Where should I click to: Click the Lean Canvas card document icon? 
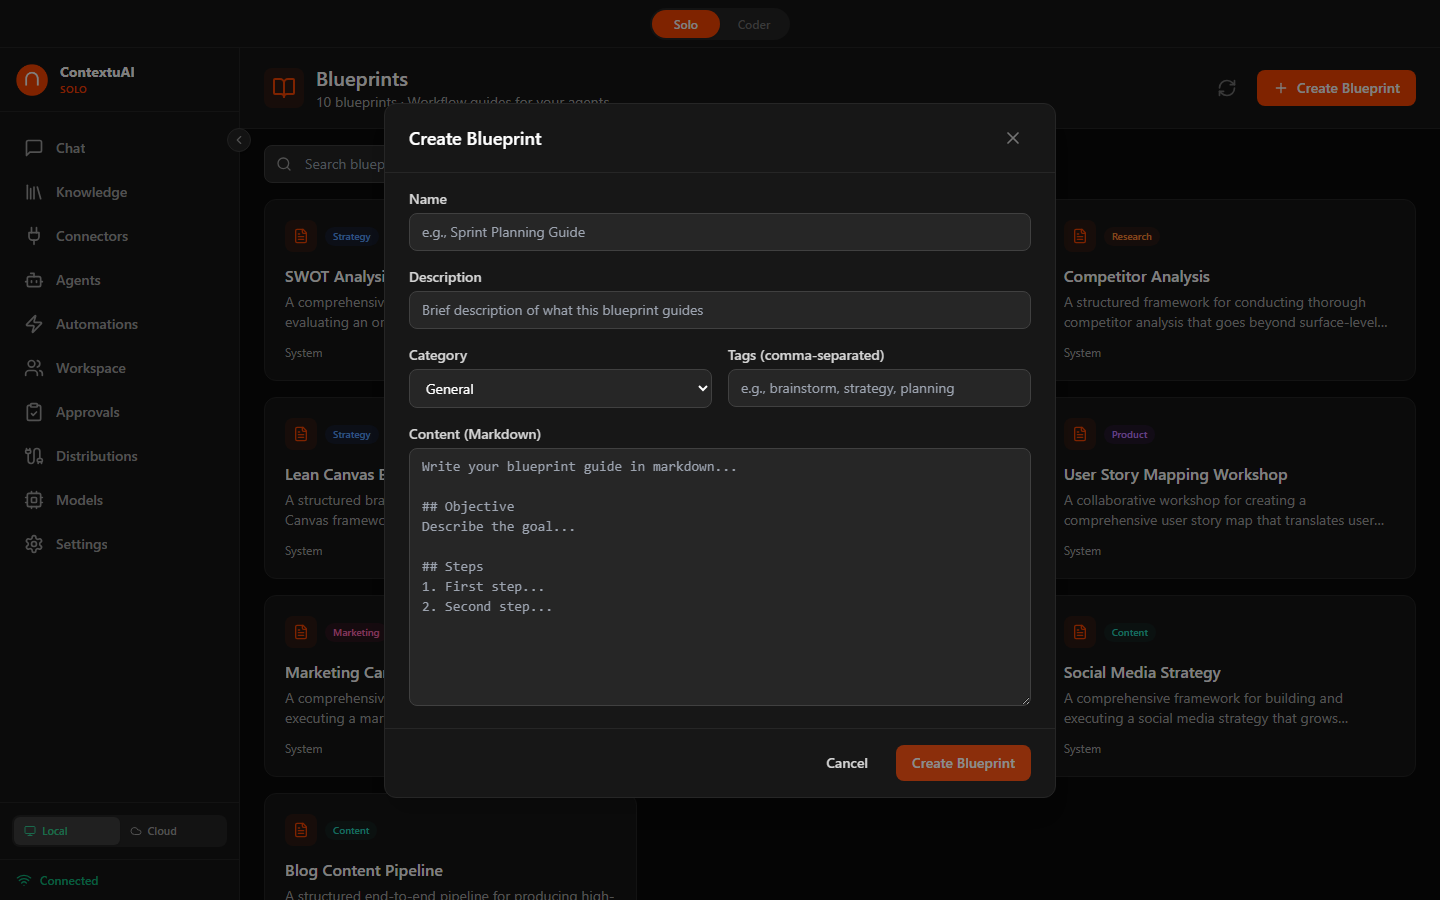(x=301, y=434)
